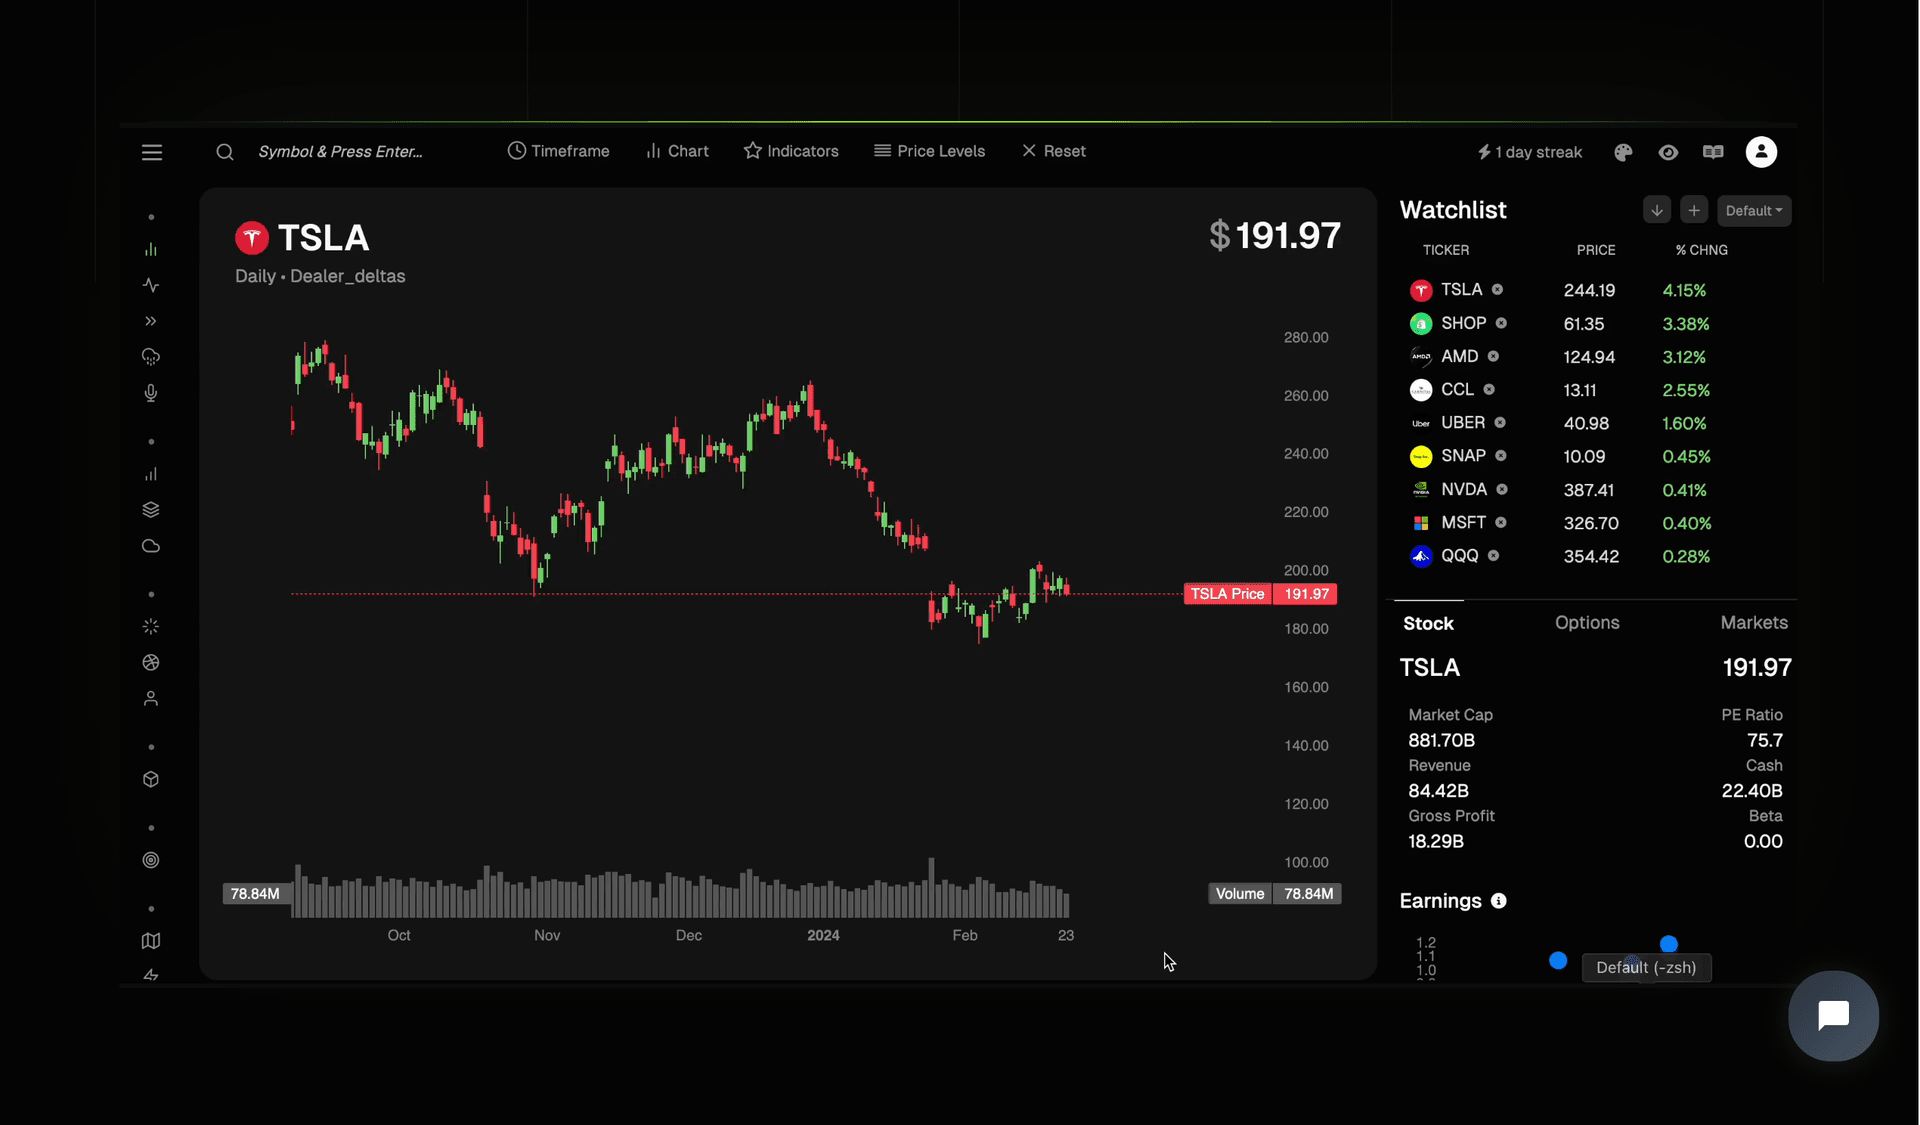Select SHOP row in the watchlist

1596,324
